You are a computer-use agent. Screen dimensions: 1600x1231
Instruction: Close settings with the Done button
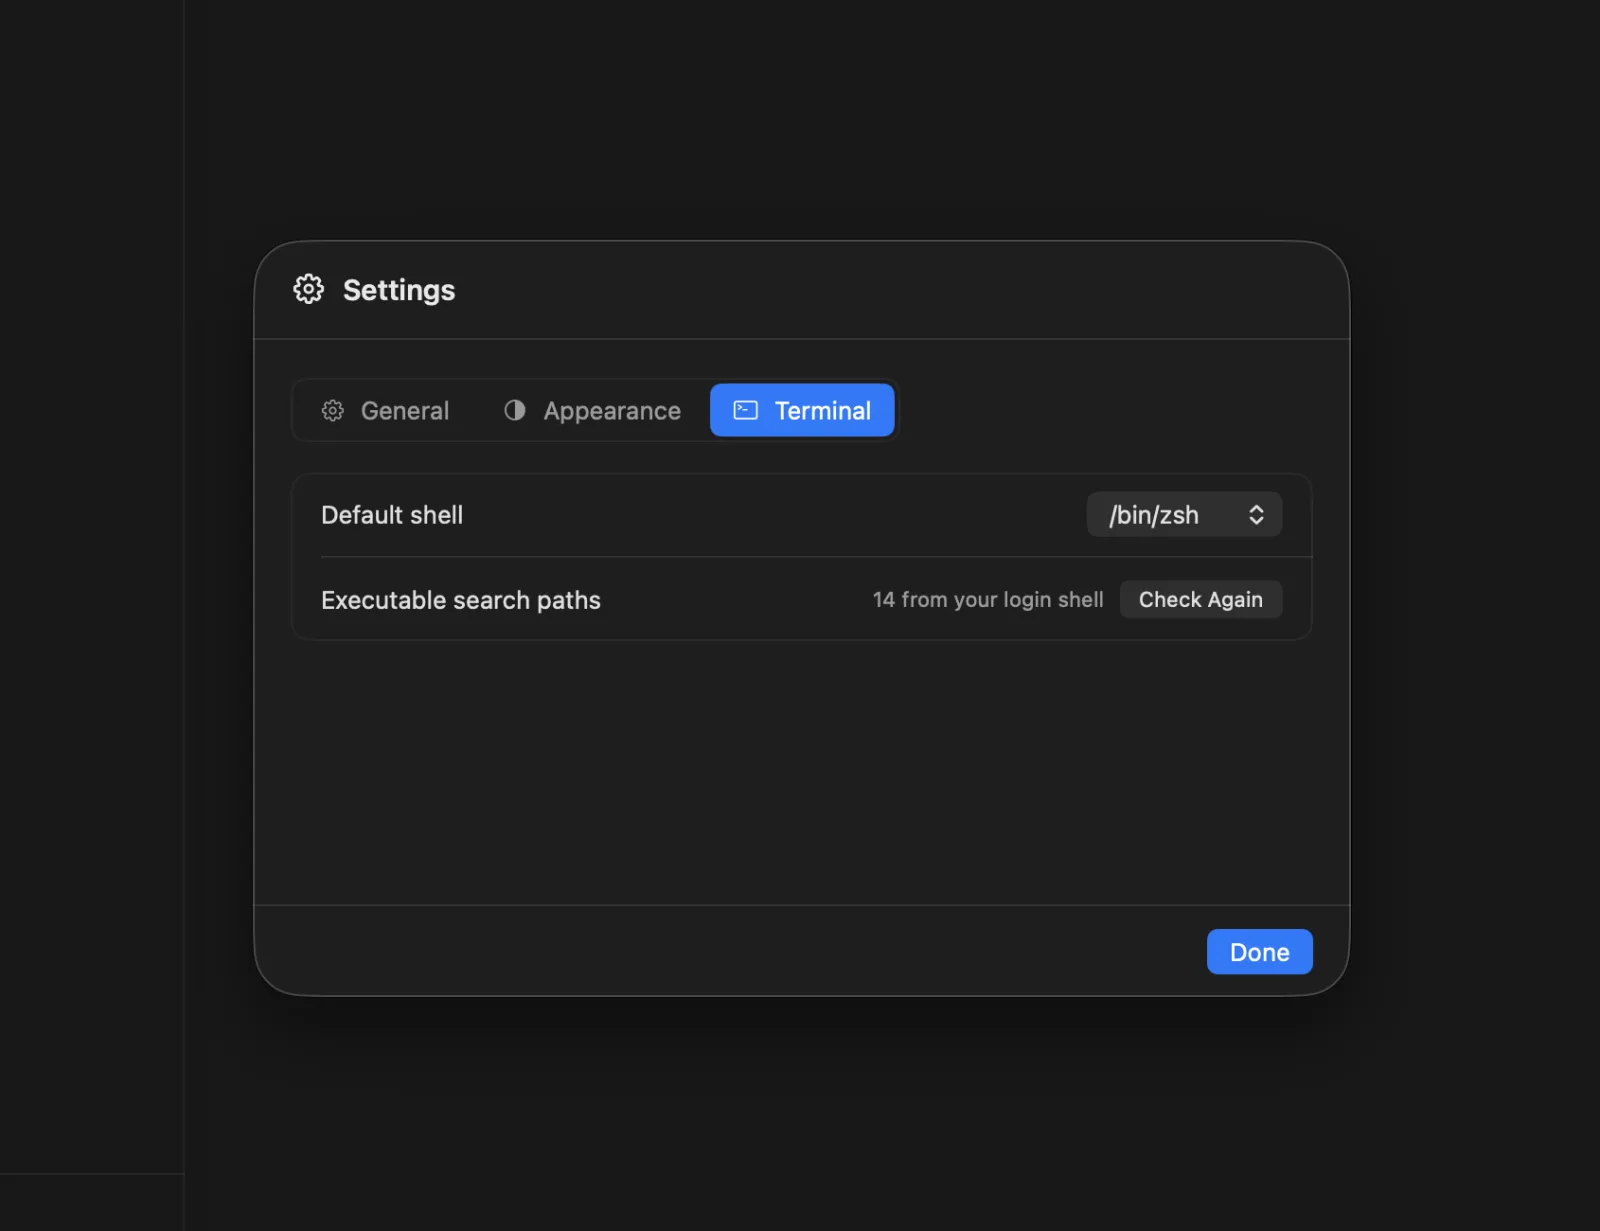[x=1259, y=952]
